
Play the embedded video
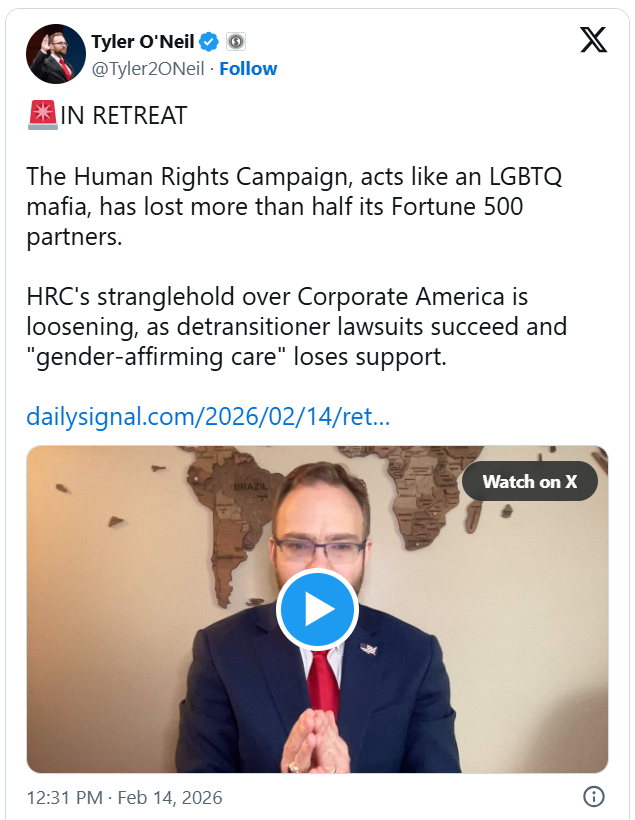click(x=317, y=609)
